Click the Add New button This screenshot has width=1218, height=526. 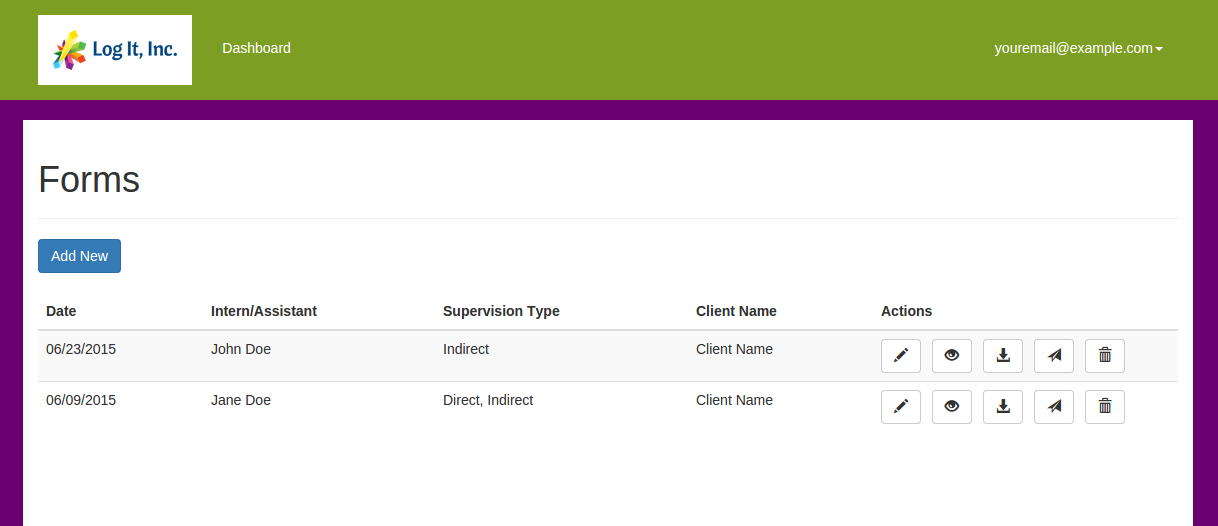pyautogui.click(x=79, y=256)
